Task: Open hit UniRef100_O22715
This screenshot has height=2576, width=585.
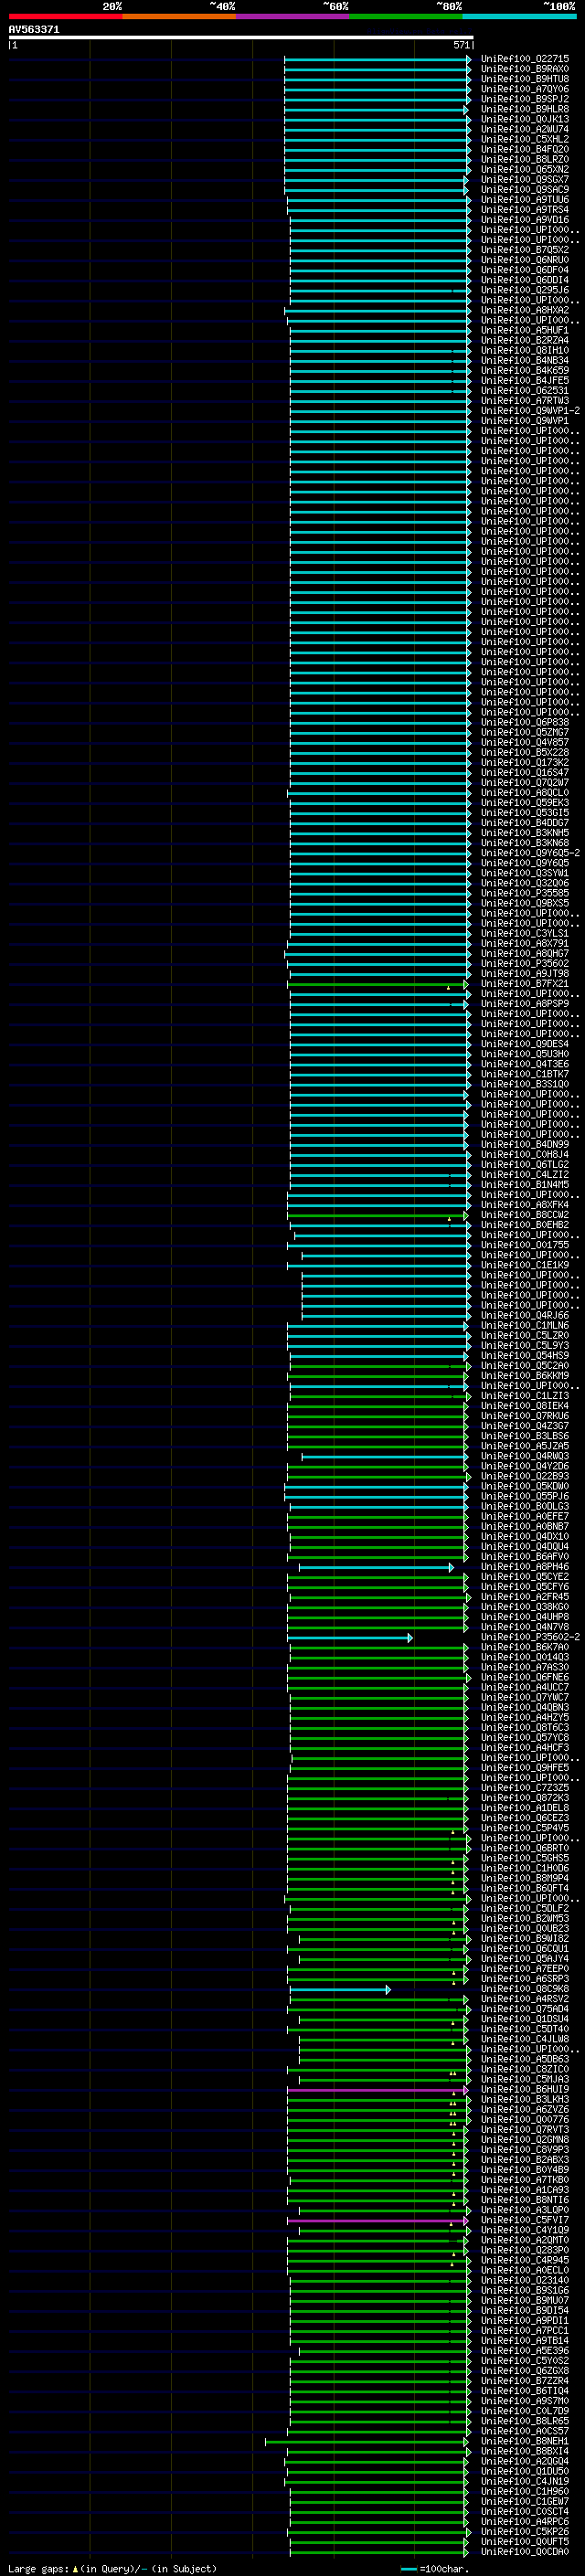Action: (524, 59)
